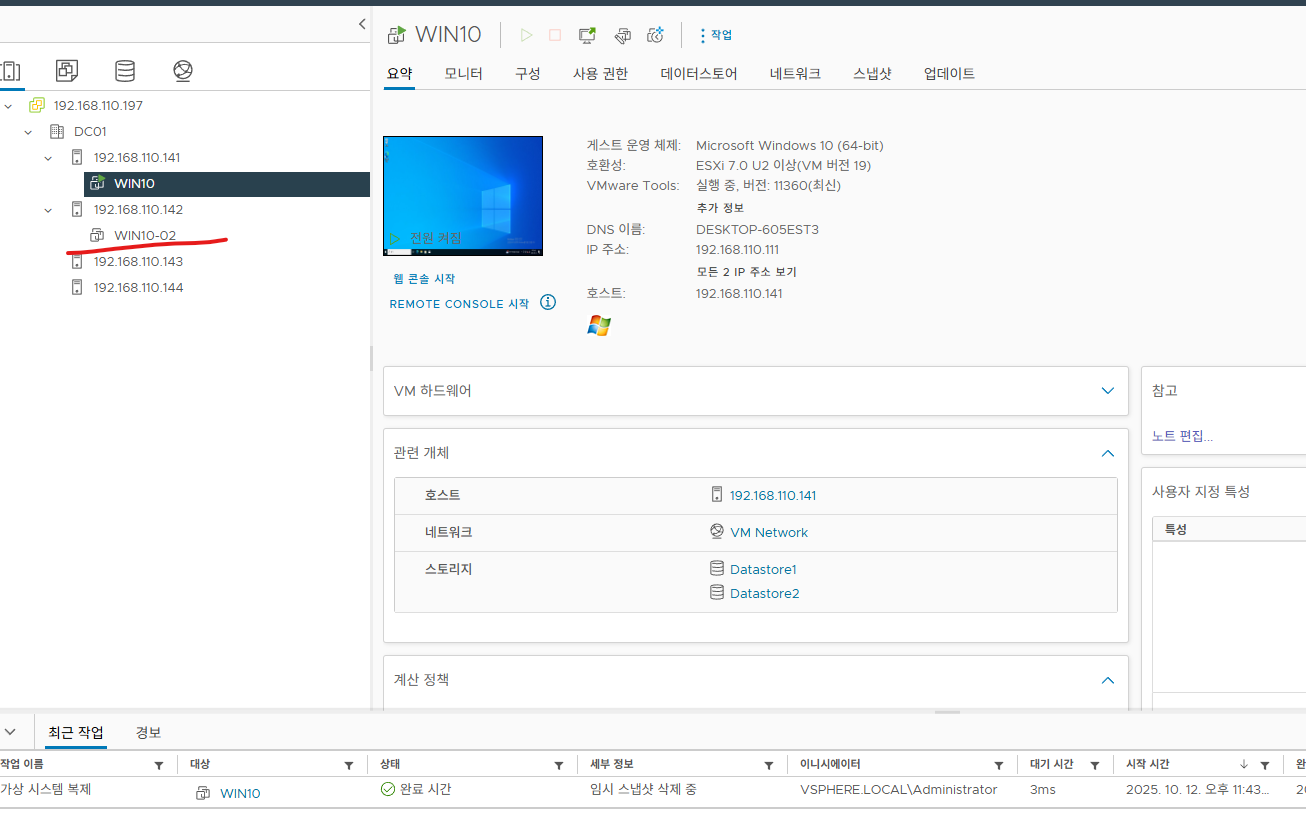Power on the WIN10 virtual machine
This screenshot has height=819, width=1306.
coord(526,35)
